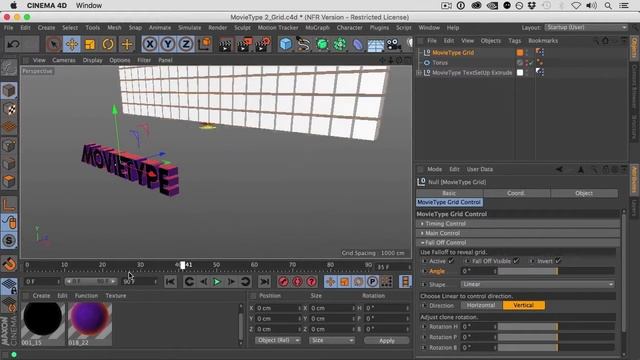The height and width of the screenshot is (360, 640).
Task: Render the active view clapper icon
Action: pyautogui.click(x=225, y=44)
